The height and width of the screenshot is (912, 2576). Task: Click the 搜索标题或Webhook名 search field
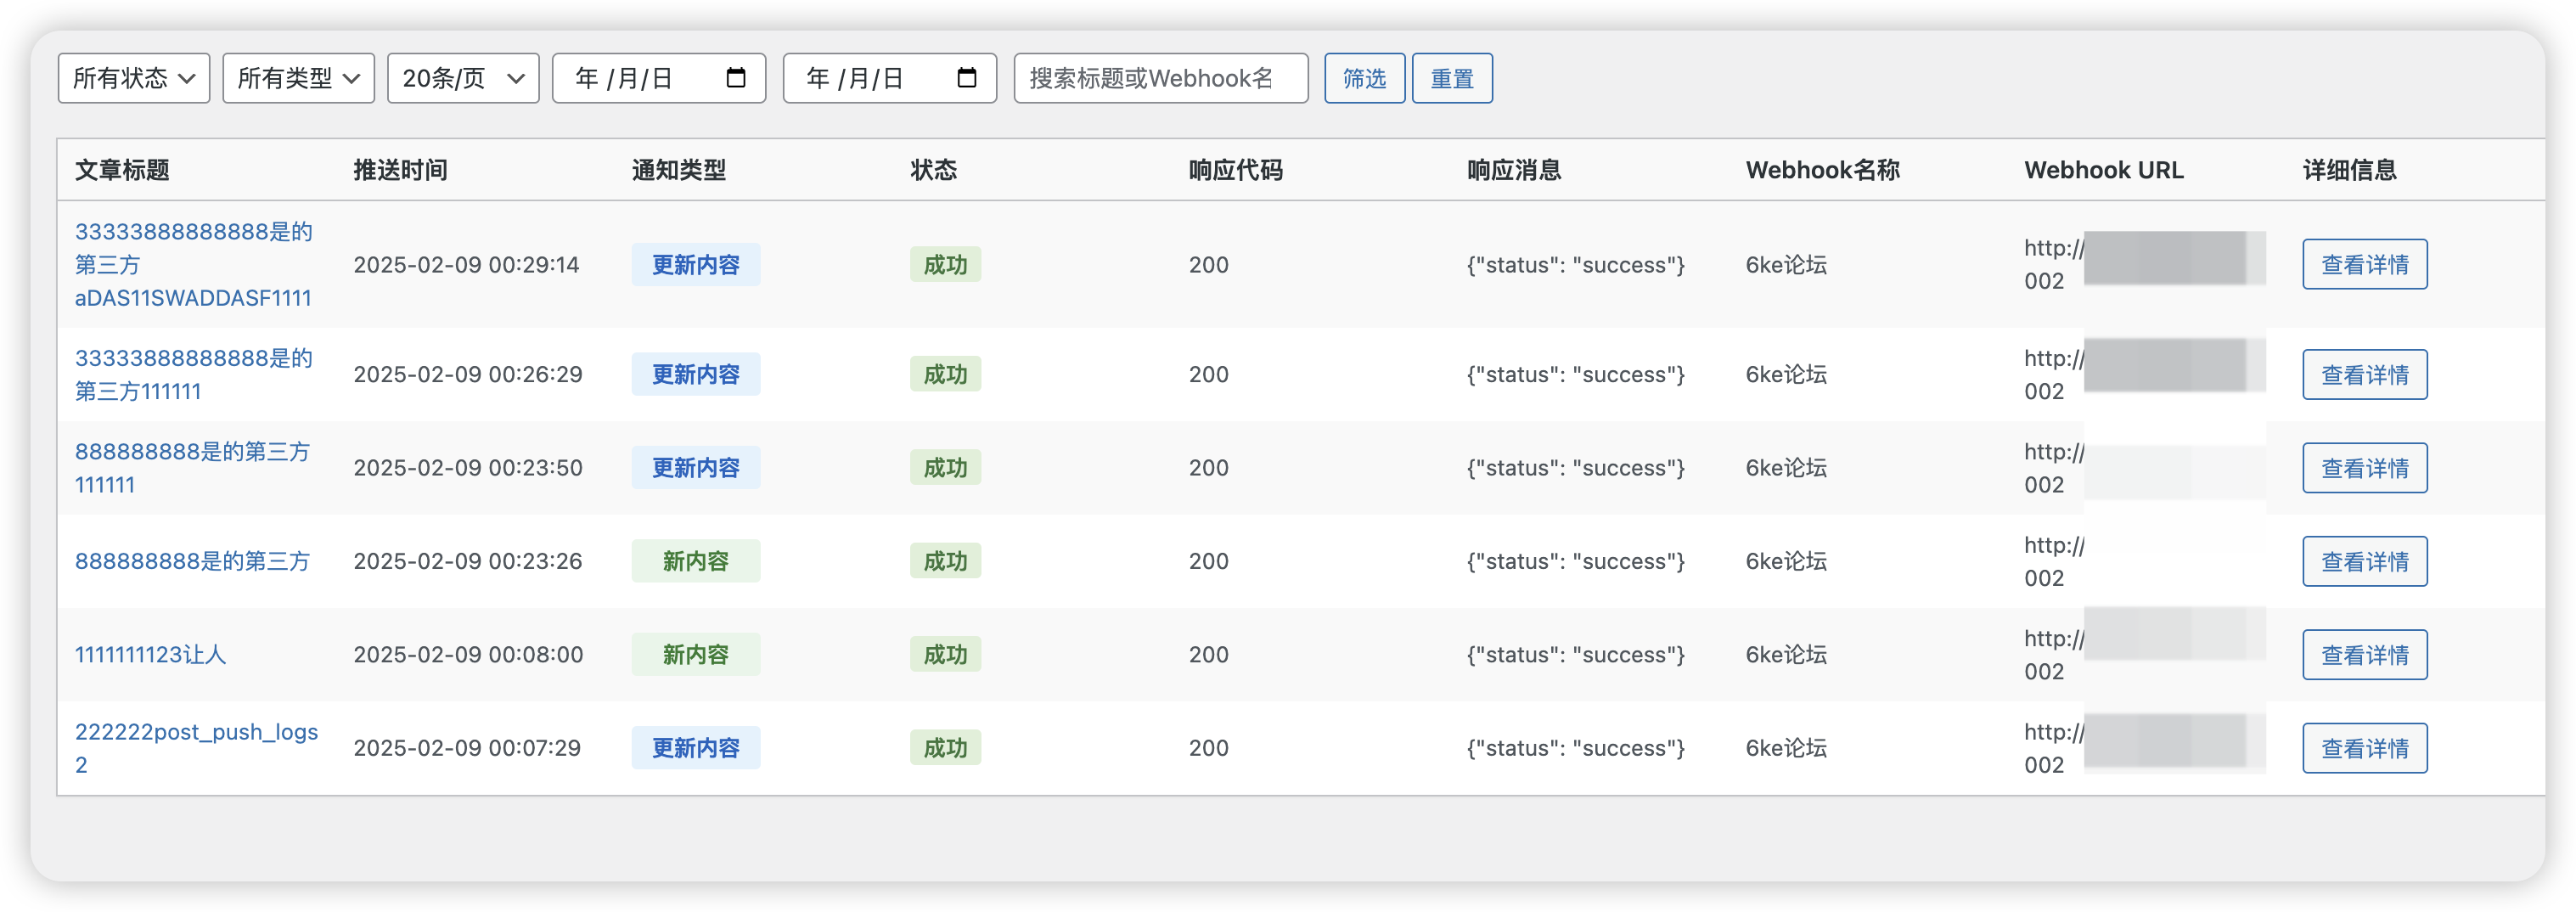pyautogui.click(x=1160, y=77)
